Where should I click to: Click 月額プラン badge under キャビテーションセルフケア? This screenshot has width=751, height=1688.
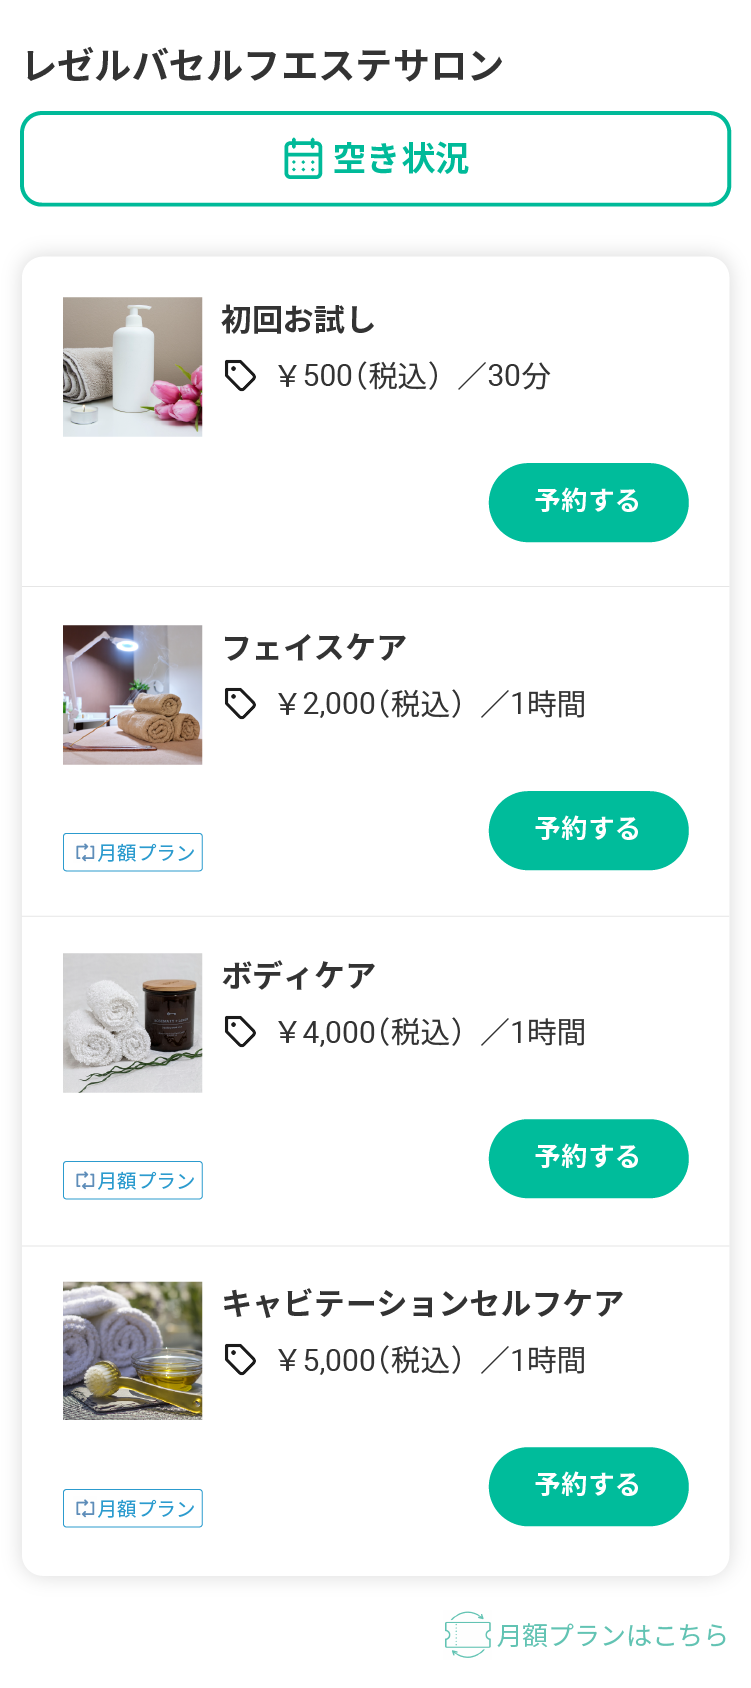[x=133, y=1509]
